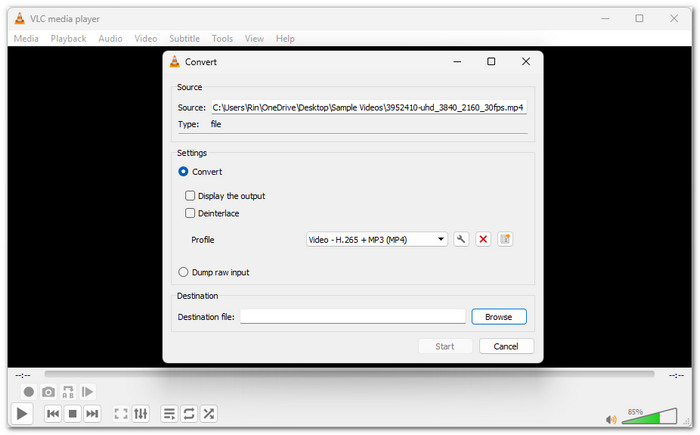Viewport: 700px width, 435px height.
Task: Take a snapshot with the camera icon
Action: (48, 392)
